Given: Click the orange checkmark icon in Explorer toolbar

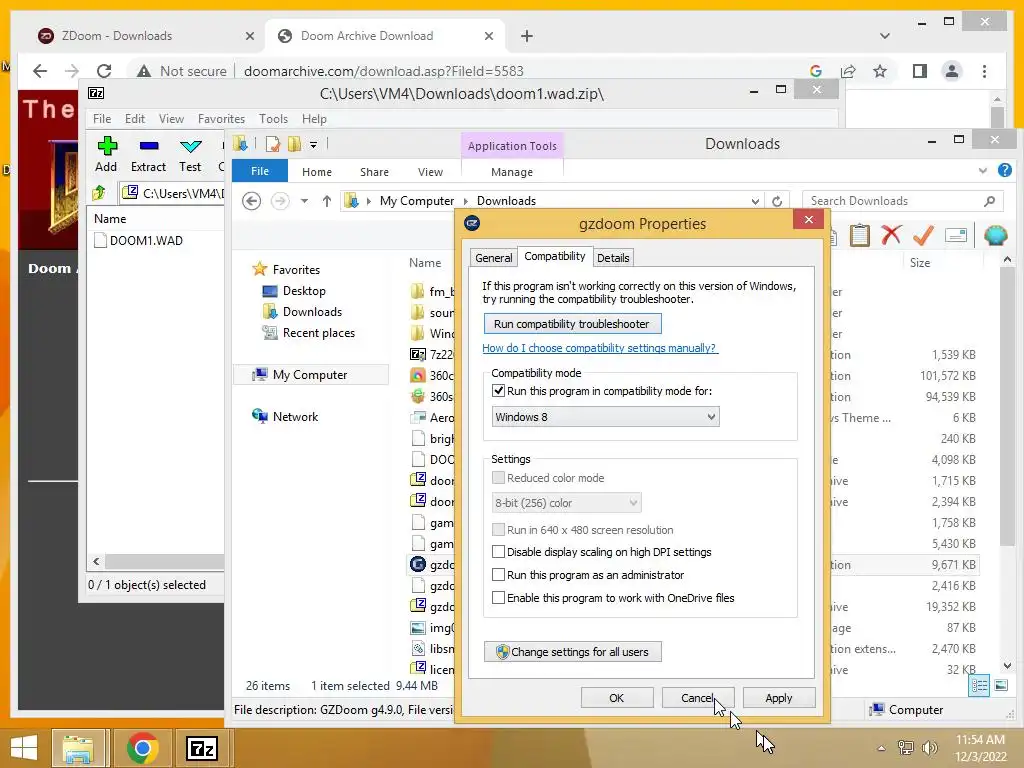Looking at the screenshot, I should tap(923, 235).
